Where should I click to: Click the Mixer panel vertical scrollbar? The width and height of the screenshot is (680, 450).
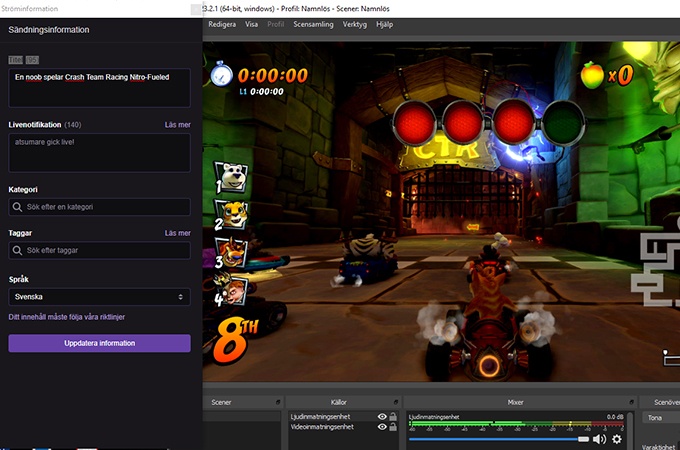pyautogui.click(x=630, y=430)
